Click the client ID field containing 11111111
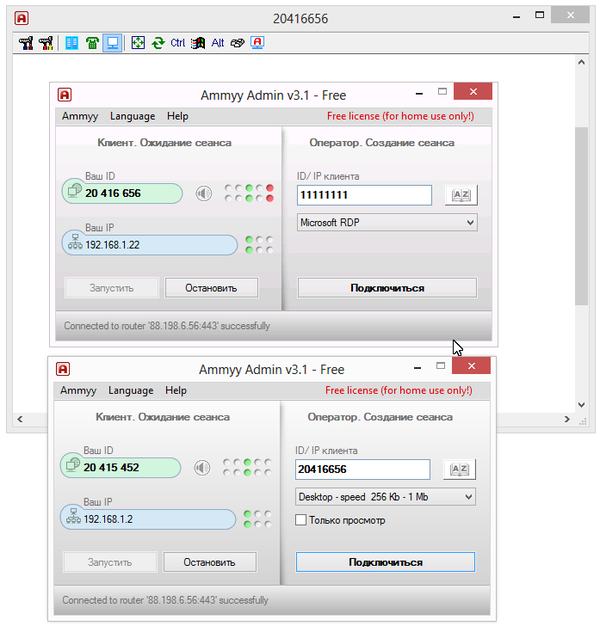Screen dimensions: 600x626 coord(364,195)
